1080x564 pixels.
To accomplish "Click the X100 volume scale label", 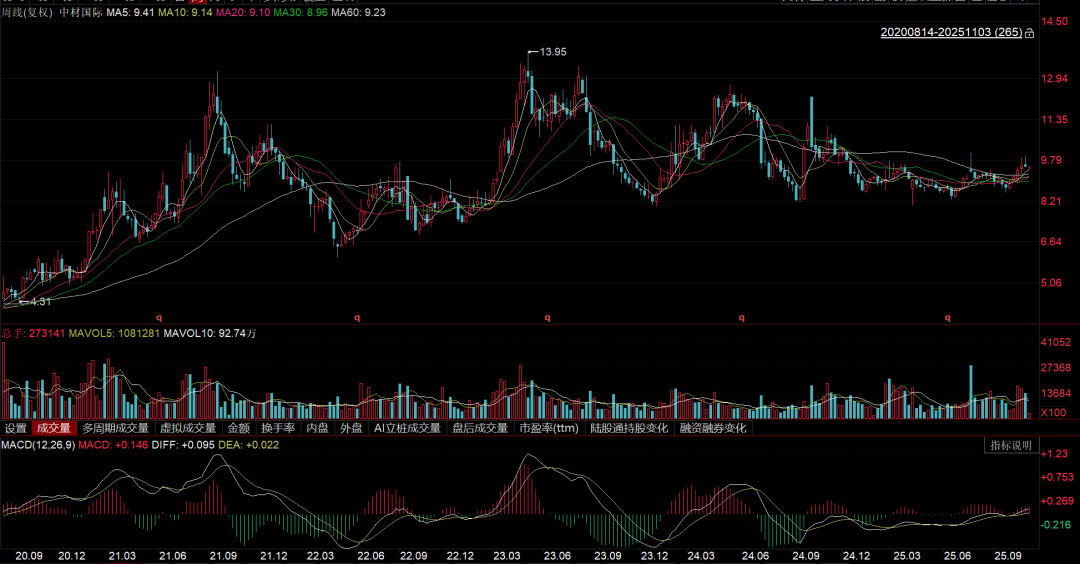I will pyautogui.click(x=1053, y=412).
